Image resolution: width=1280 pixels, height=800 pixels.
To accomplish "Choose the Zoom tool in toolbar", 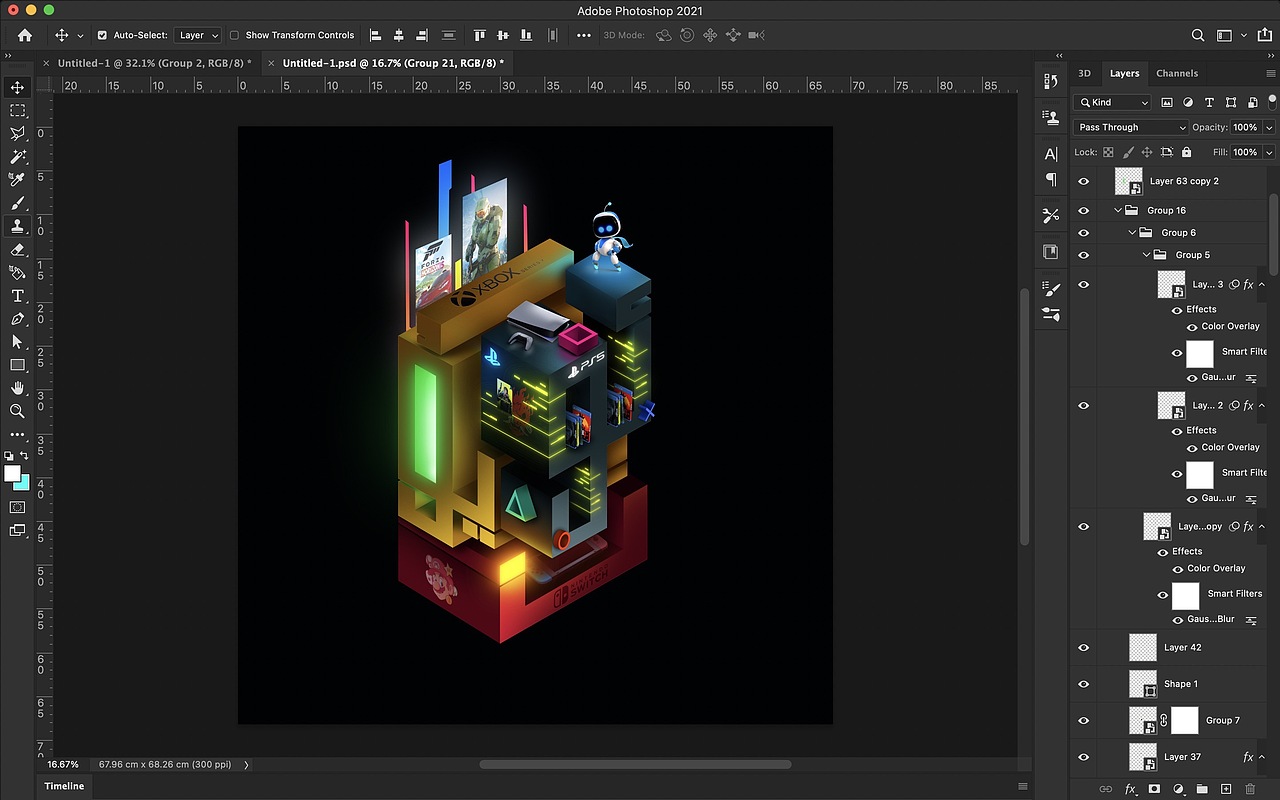I will [17, 411].
